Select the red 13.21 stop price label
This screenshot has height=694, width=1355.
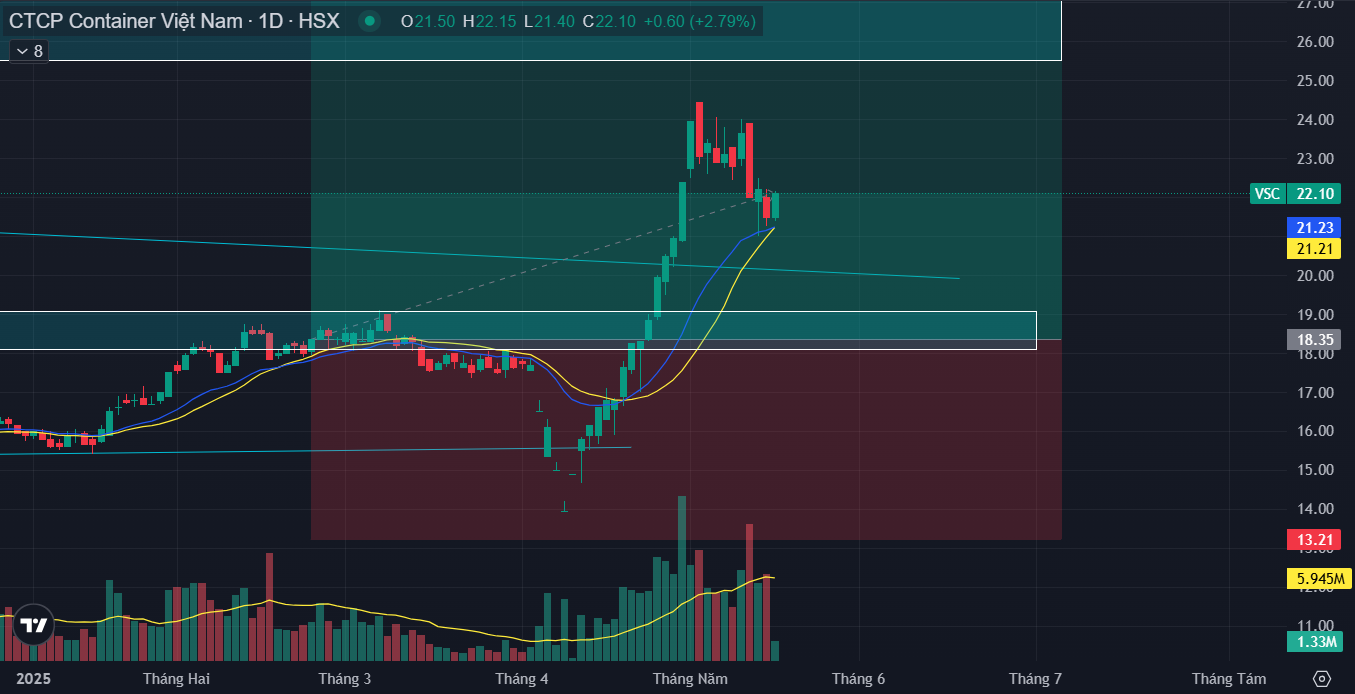click(x=1312, y=541)
